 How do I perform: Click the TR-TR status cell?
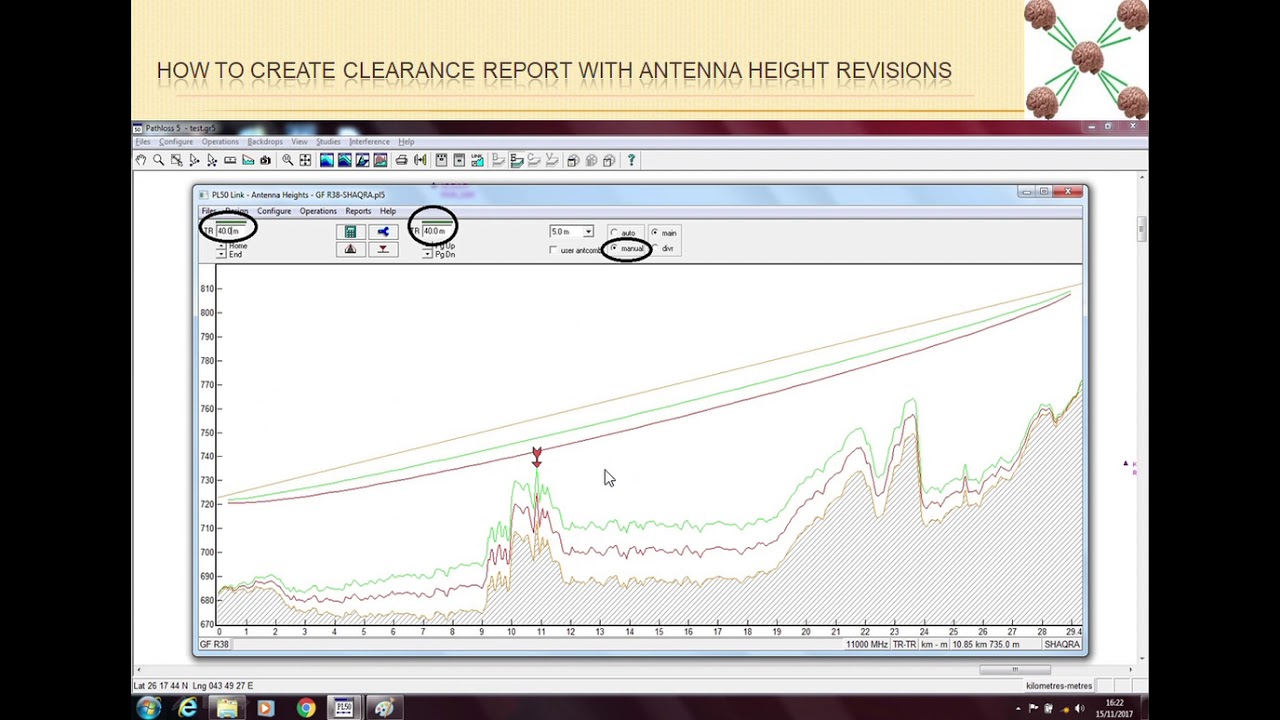(x=905, y=645)
